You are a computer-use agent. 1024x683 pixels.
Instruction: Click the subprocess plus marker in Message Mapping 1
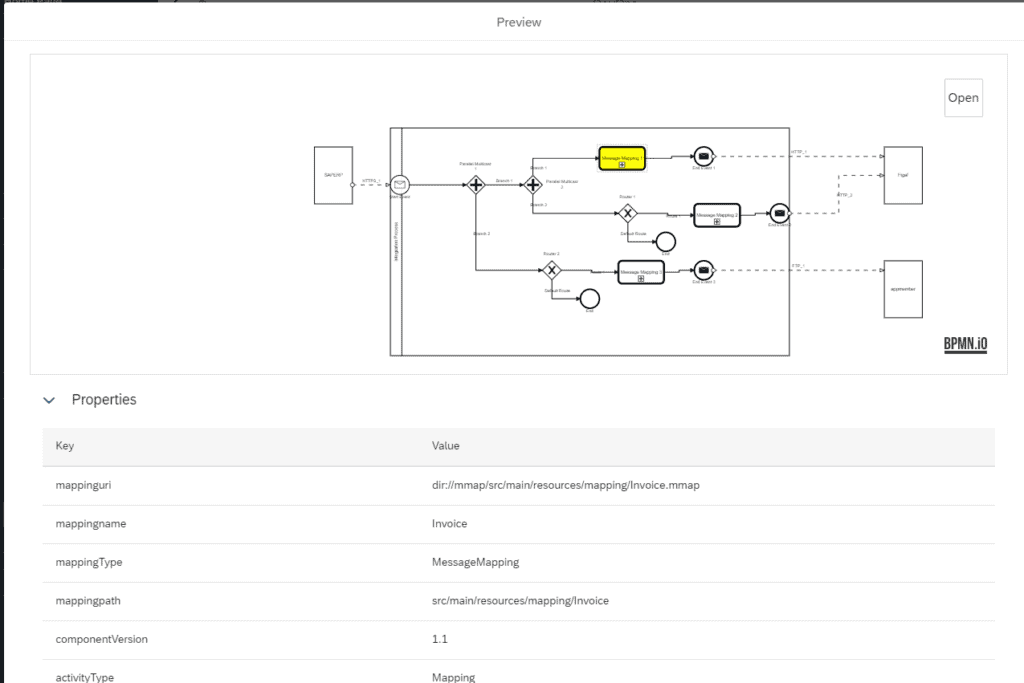tap(622, 165)
